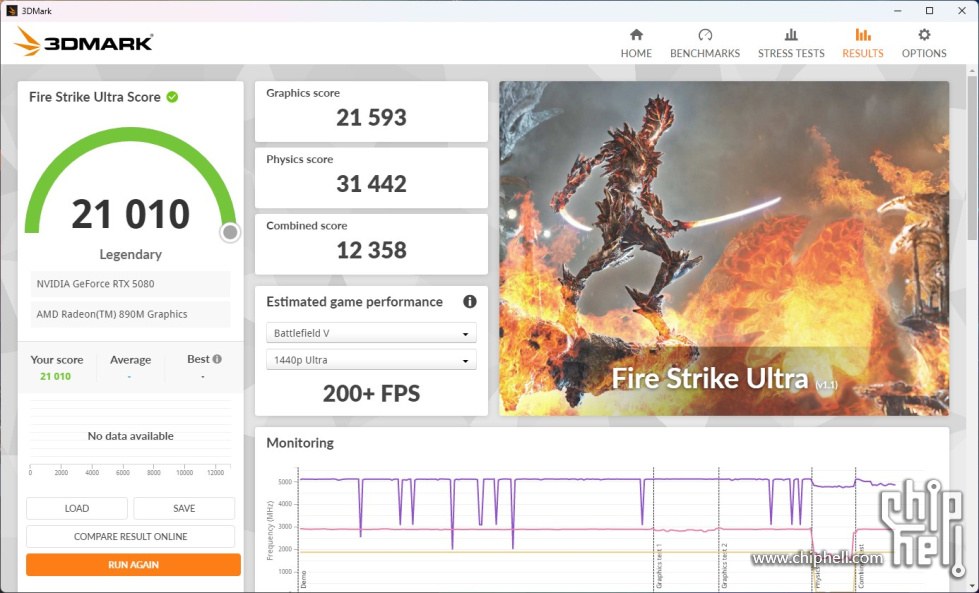
Task: Click the info icon next to Best
Action: point(217,359)
